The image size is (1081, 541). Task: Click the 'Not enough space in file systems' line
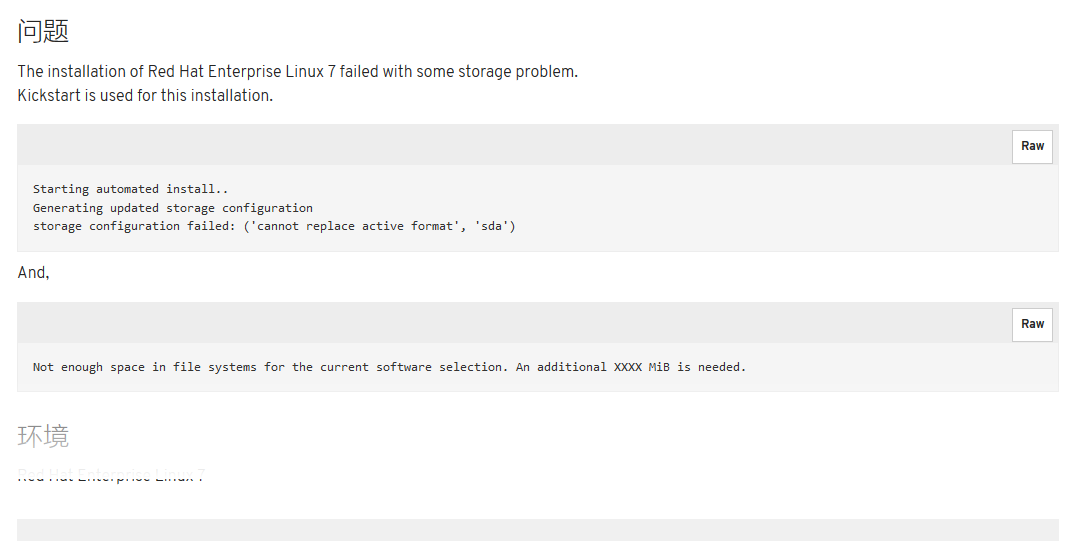390,367
